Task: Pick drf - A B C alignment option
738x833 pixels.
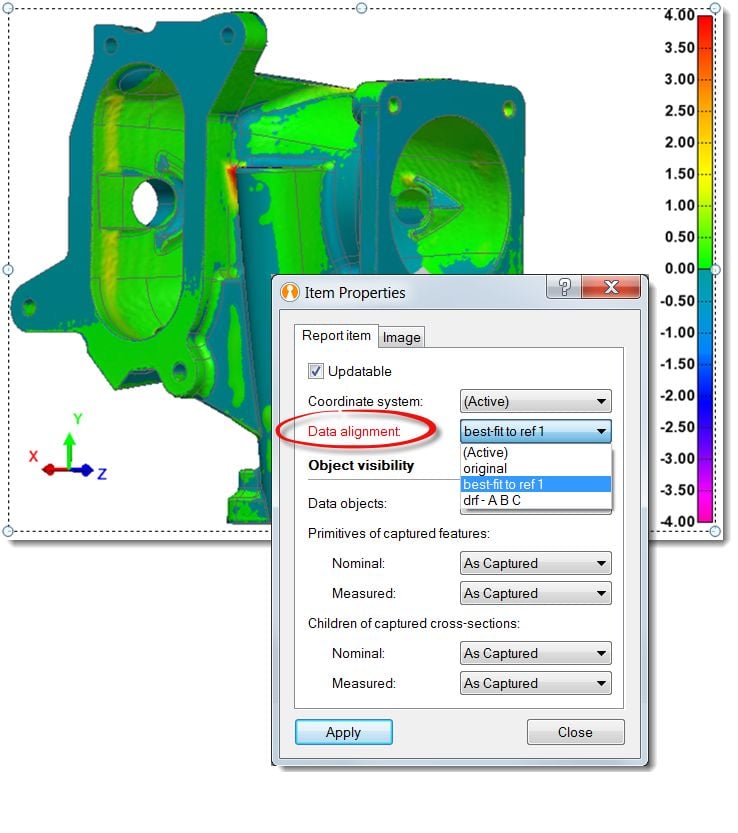Action: 536,500
